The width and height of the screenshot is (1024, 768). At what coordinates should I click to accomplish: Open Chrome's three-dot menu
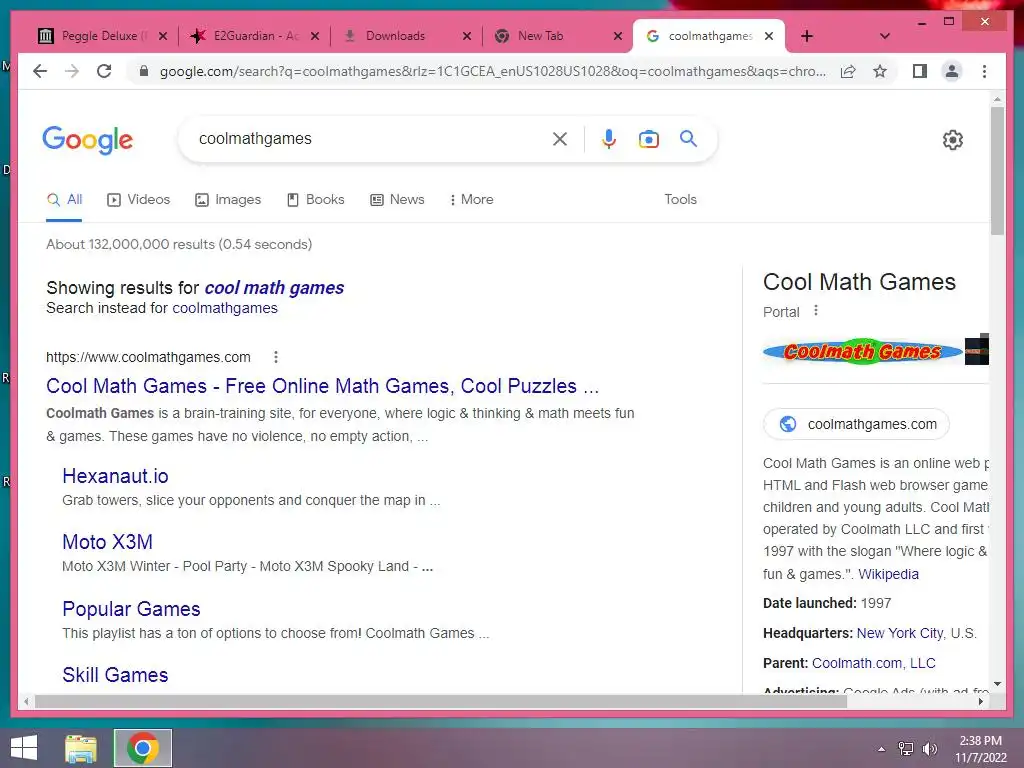[984, 71]
